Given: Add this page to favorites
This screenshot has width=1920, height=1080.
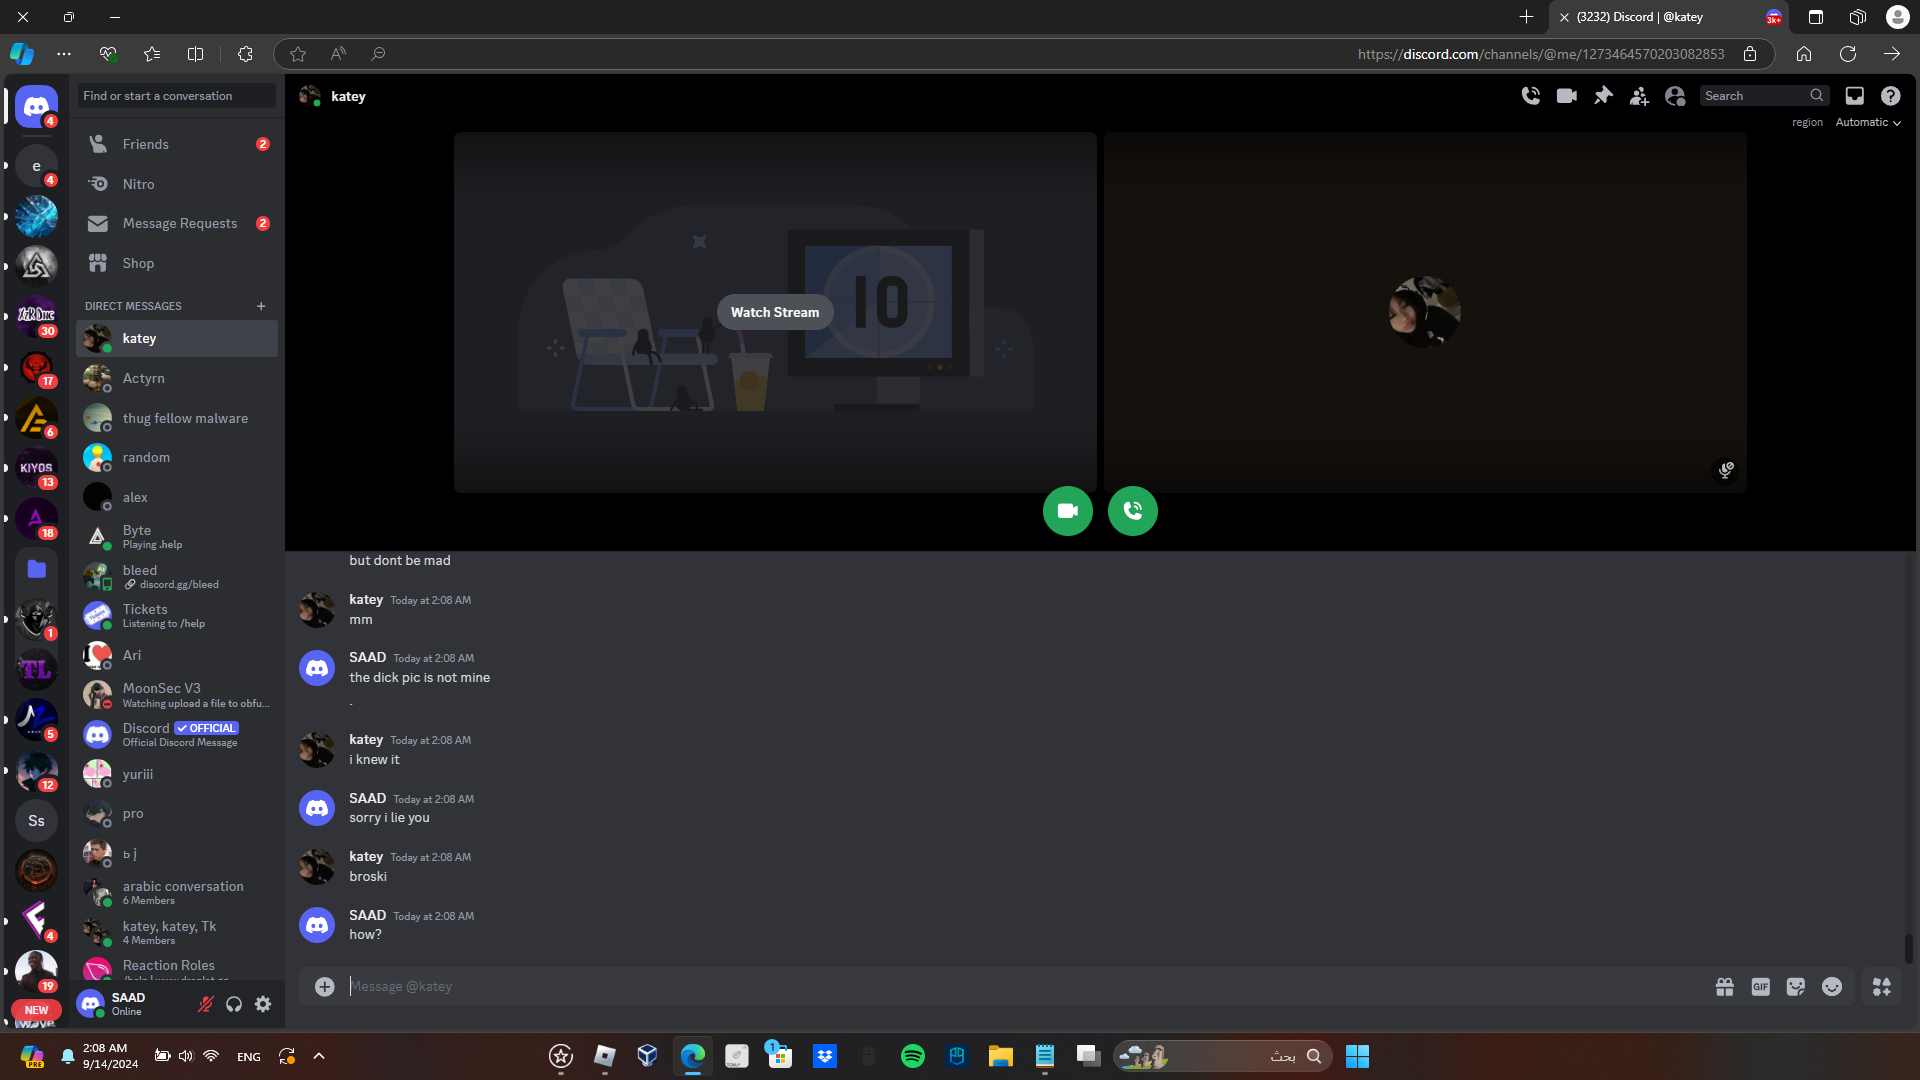Looking at the screenshot, I should pyautogui.click(x=297, y=54).
